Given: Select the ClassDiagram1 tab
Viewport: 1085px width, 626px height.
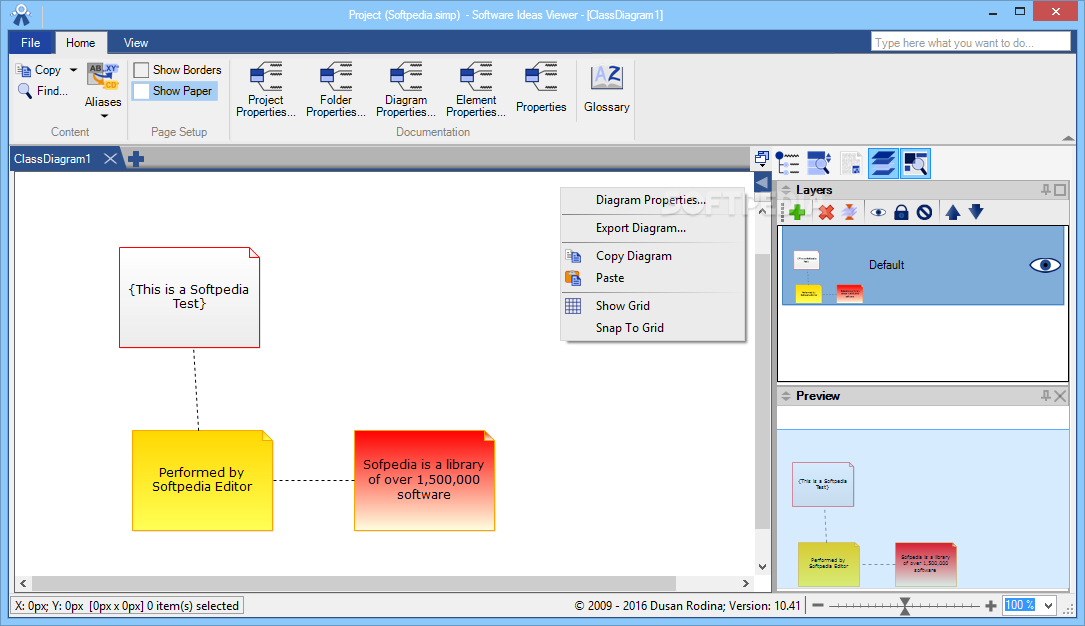Looking at the screenshot, I should 53,159.
